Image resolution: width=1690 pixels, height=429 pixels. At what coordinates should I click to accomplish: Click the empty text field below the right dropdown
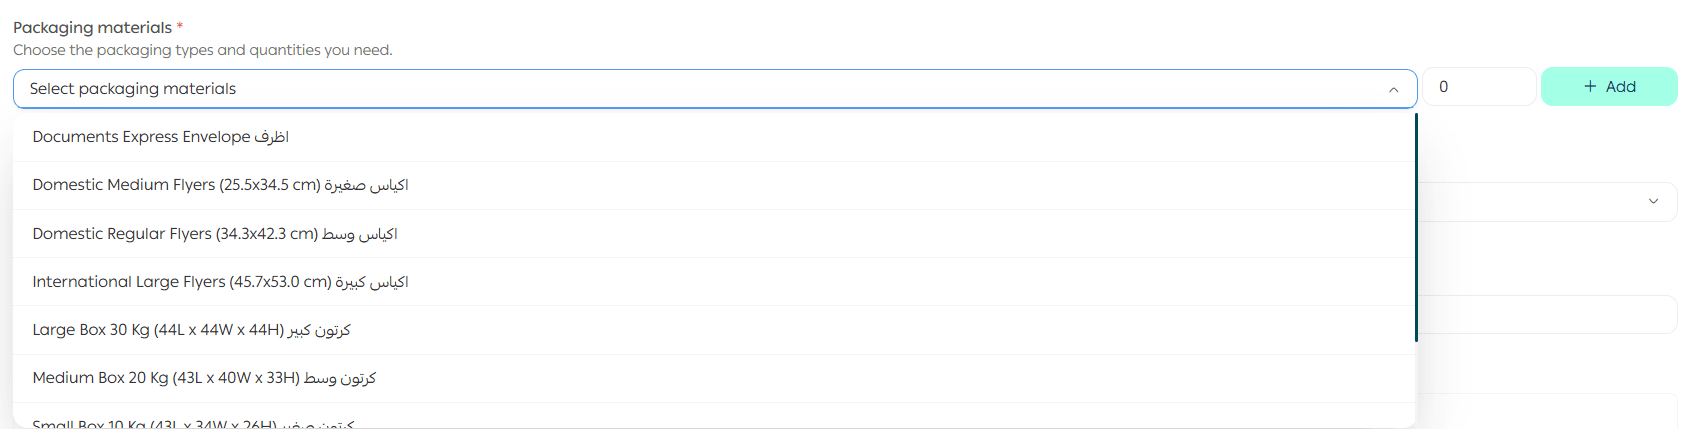click(1546, 315)
